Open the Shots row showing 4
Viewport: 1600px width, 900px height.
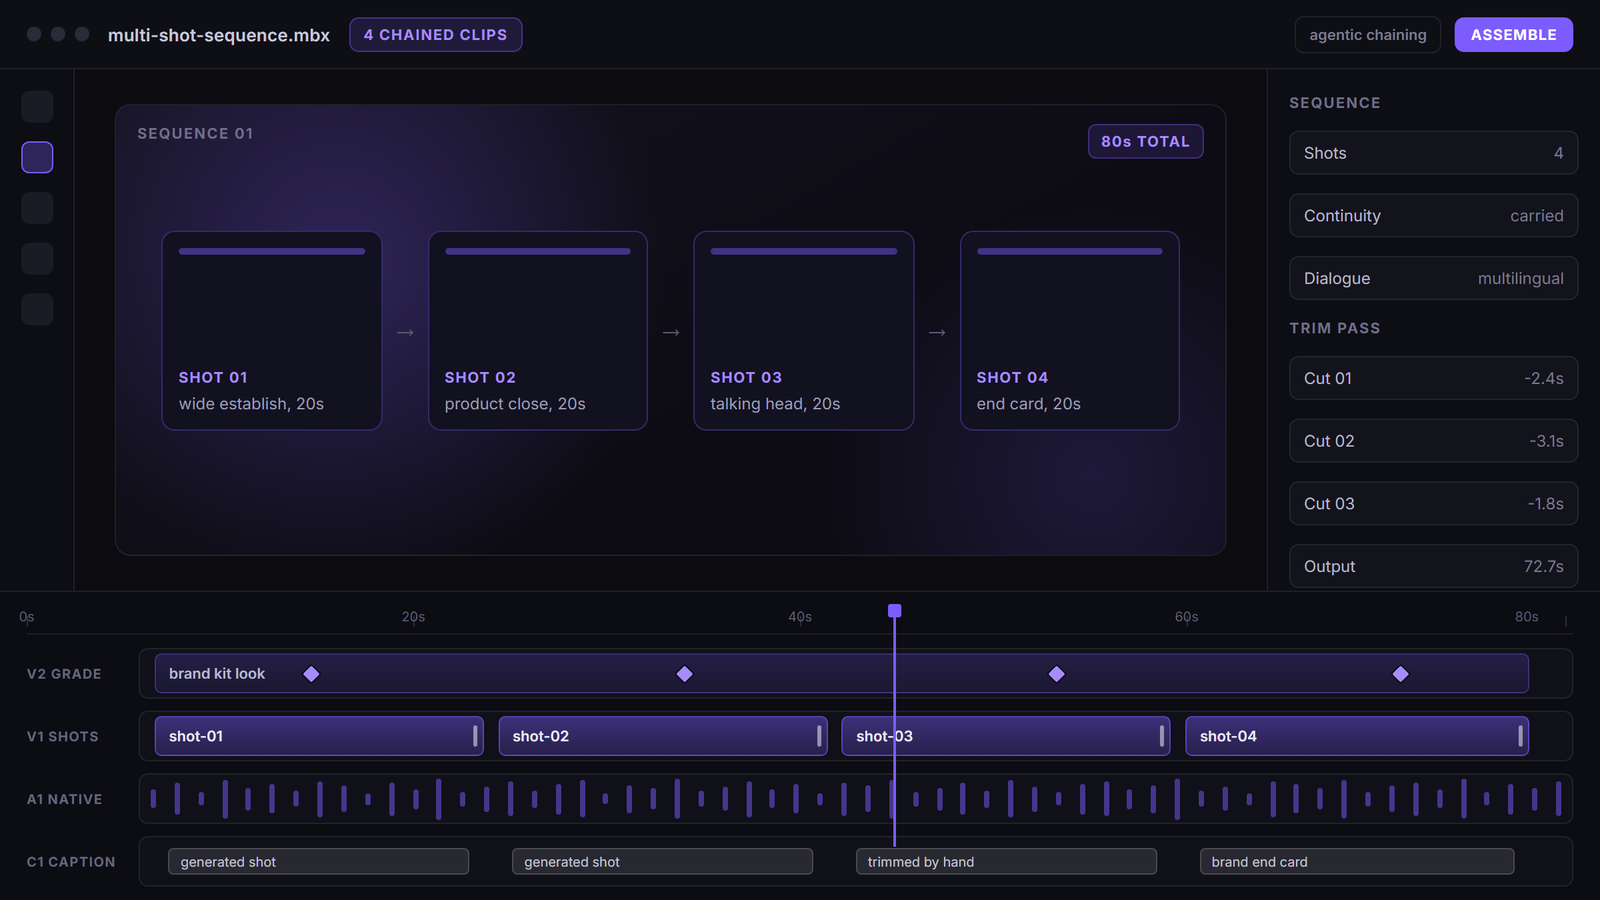pyautogui.click(x=1433, y=153)
